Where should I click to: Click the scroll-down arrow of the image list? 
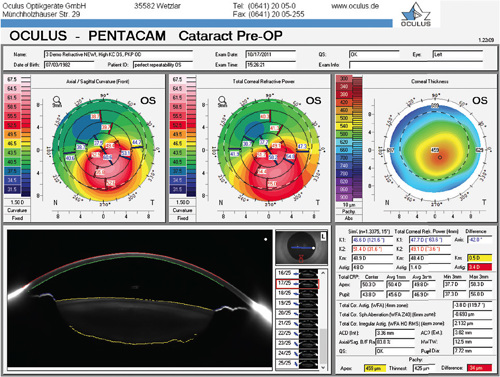click(323, 367)
